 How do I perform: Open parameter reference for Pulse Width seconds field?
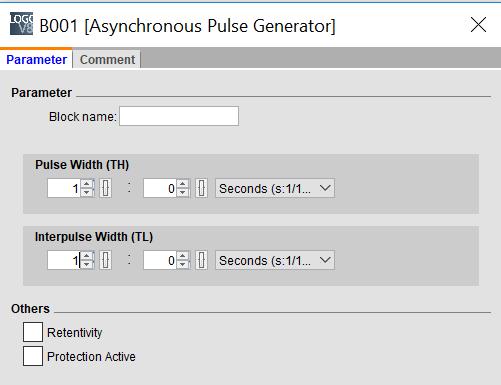[x=105, y=188]
